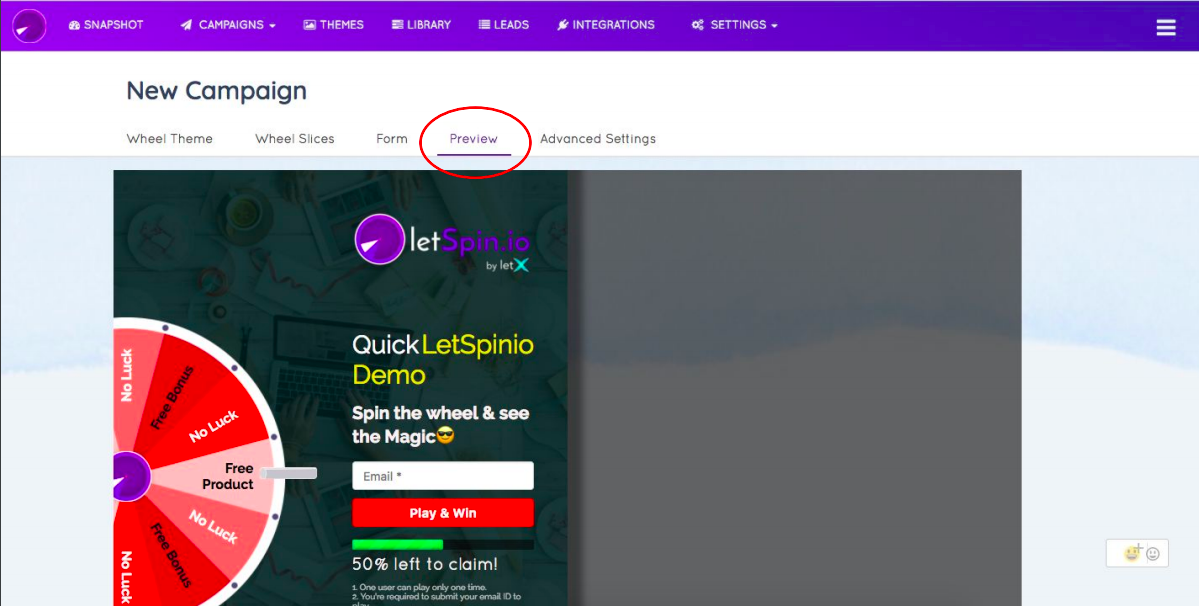Image resolution: width=1199 pixels, height=606 pixels.
Task: Expand the Settings dropdown menu
Action: (735, 25)
